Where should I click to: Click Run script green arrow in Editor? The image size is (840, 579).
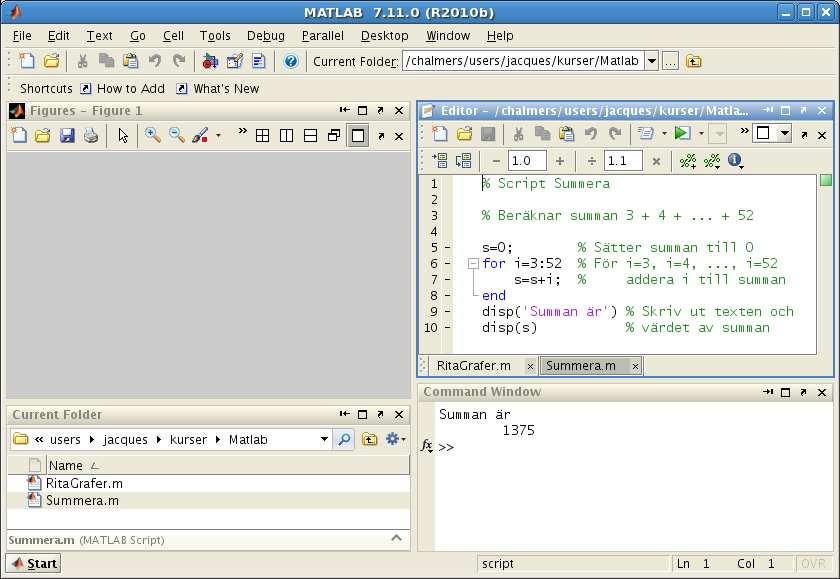pyautogui.click(x=682, y=133)
